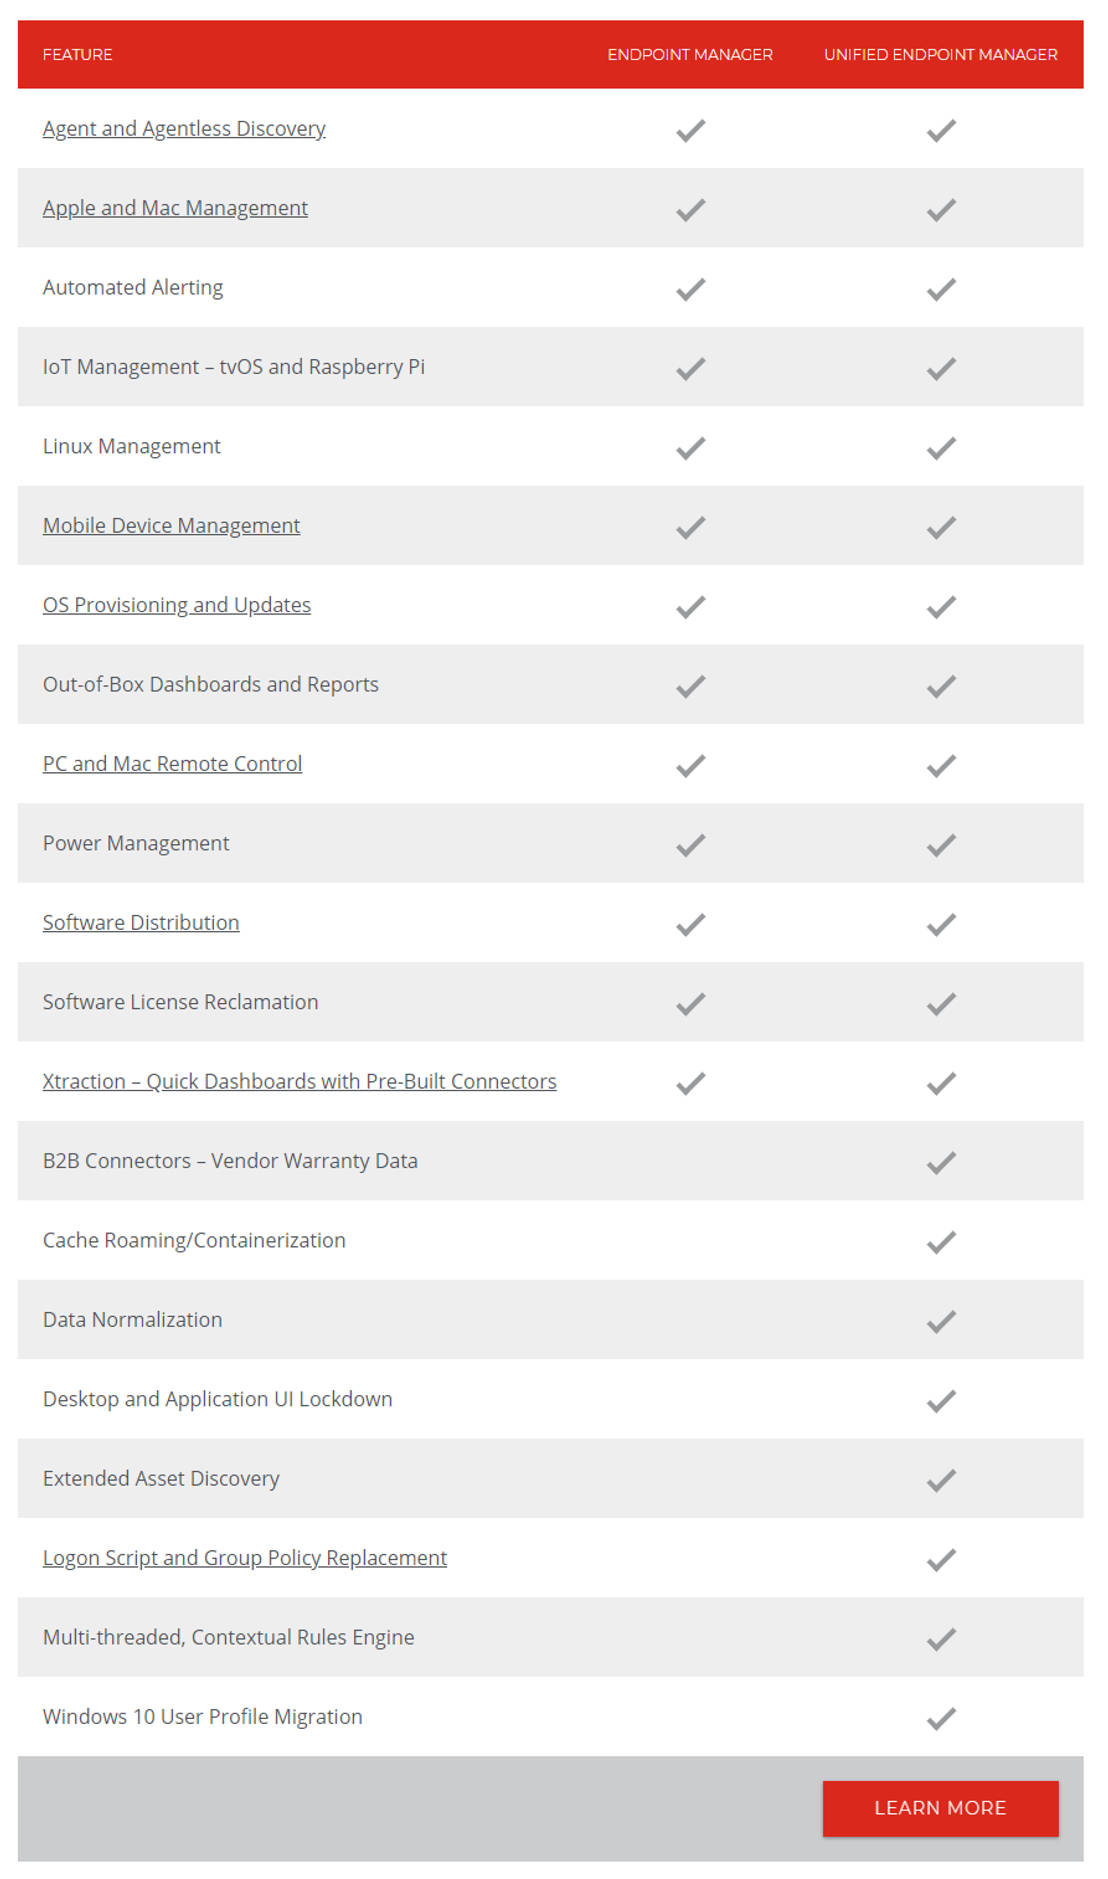Click the Desktop and Application UI Lockdown checkmark
This screenshot has height=1879, width=1108.
pos(940,1400)
